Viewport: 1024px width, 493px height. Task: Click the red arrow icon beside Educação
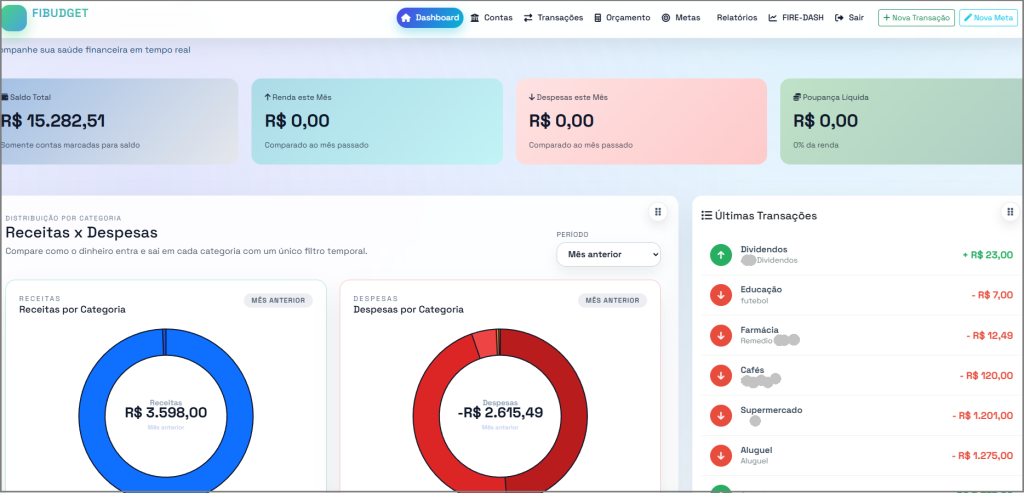coord(720,295)
